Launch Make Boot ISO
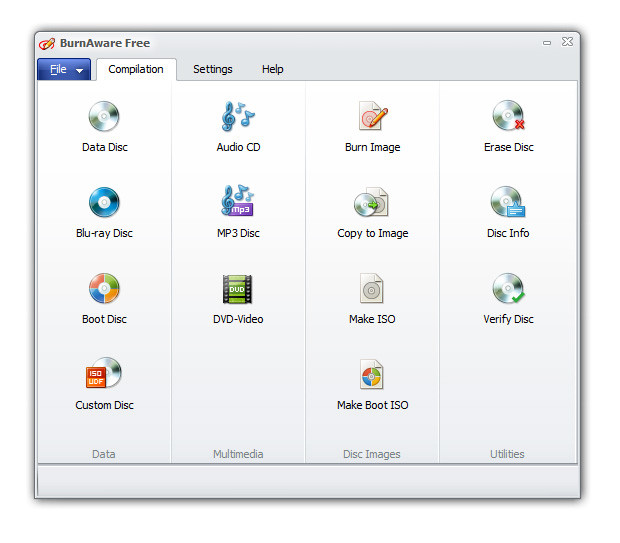620x543 pixels. point(371,374)
